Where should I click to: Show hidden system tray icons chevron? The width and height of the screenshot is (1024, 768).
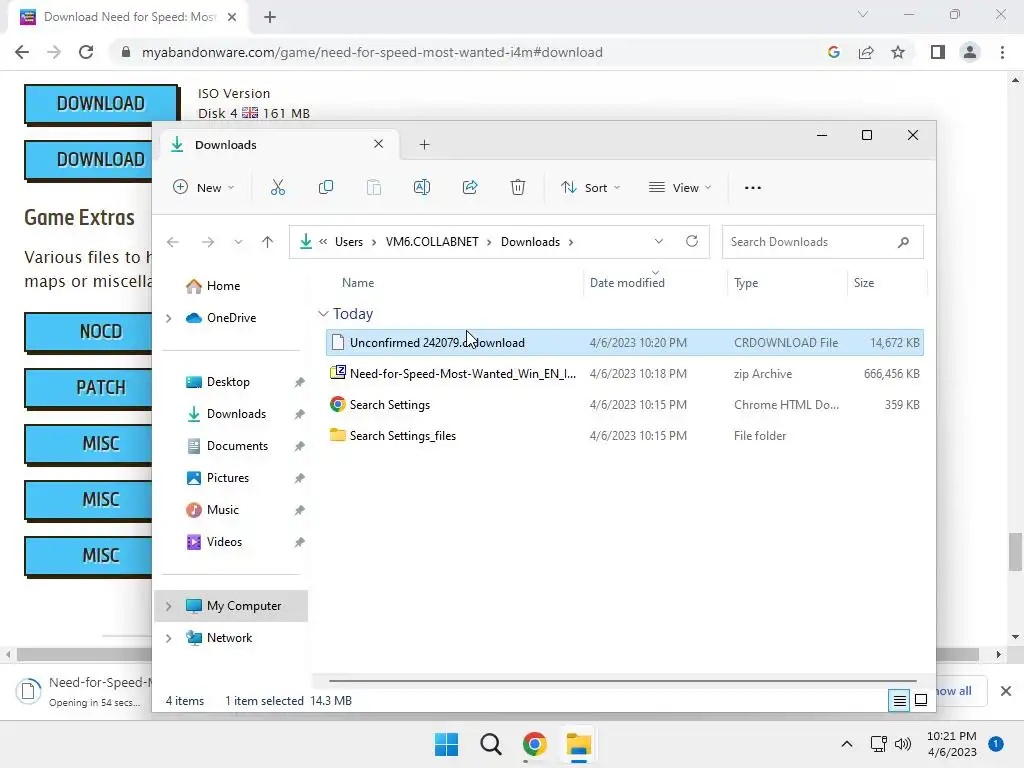(x=846, y=744)
